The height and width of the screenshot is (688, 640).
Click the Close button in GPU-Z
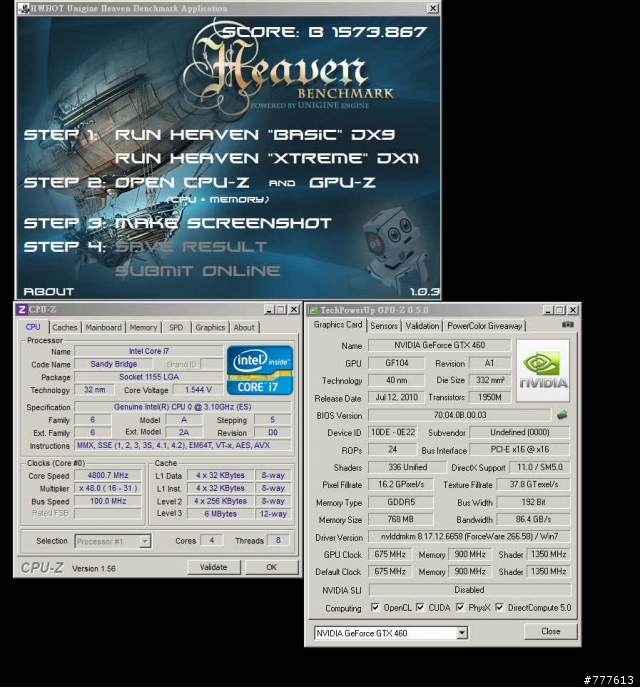tap(551, 631)
